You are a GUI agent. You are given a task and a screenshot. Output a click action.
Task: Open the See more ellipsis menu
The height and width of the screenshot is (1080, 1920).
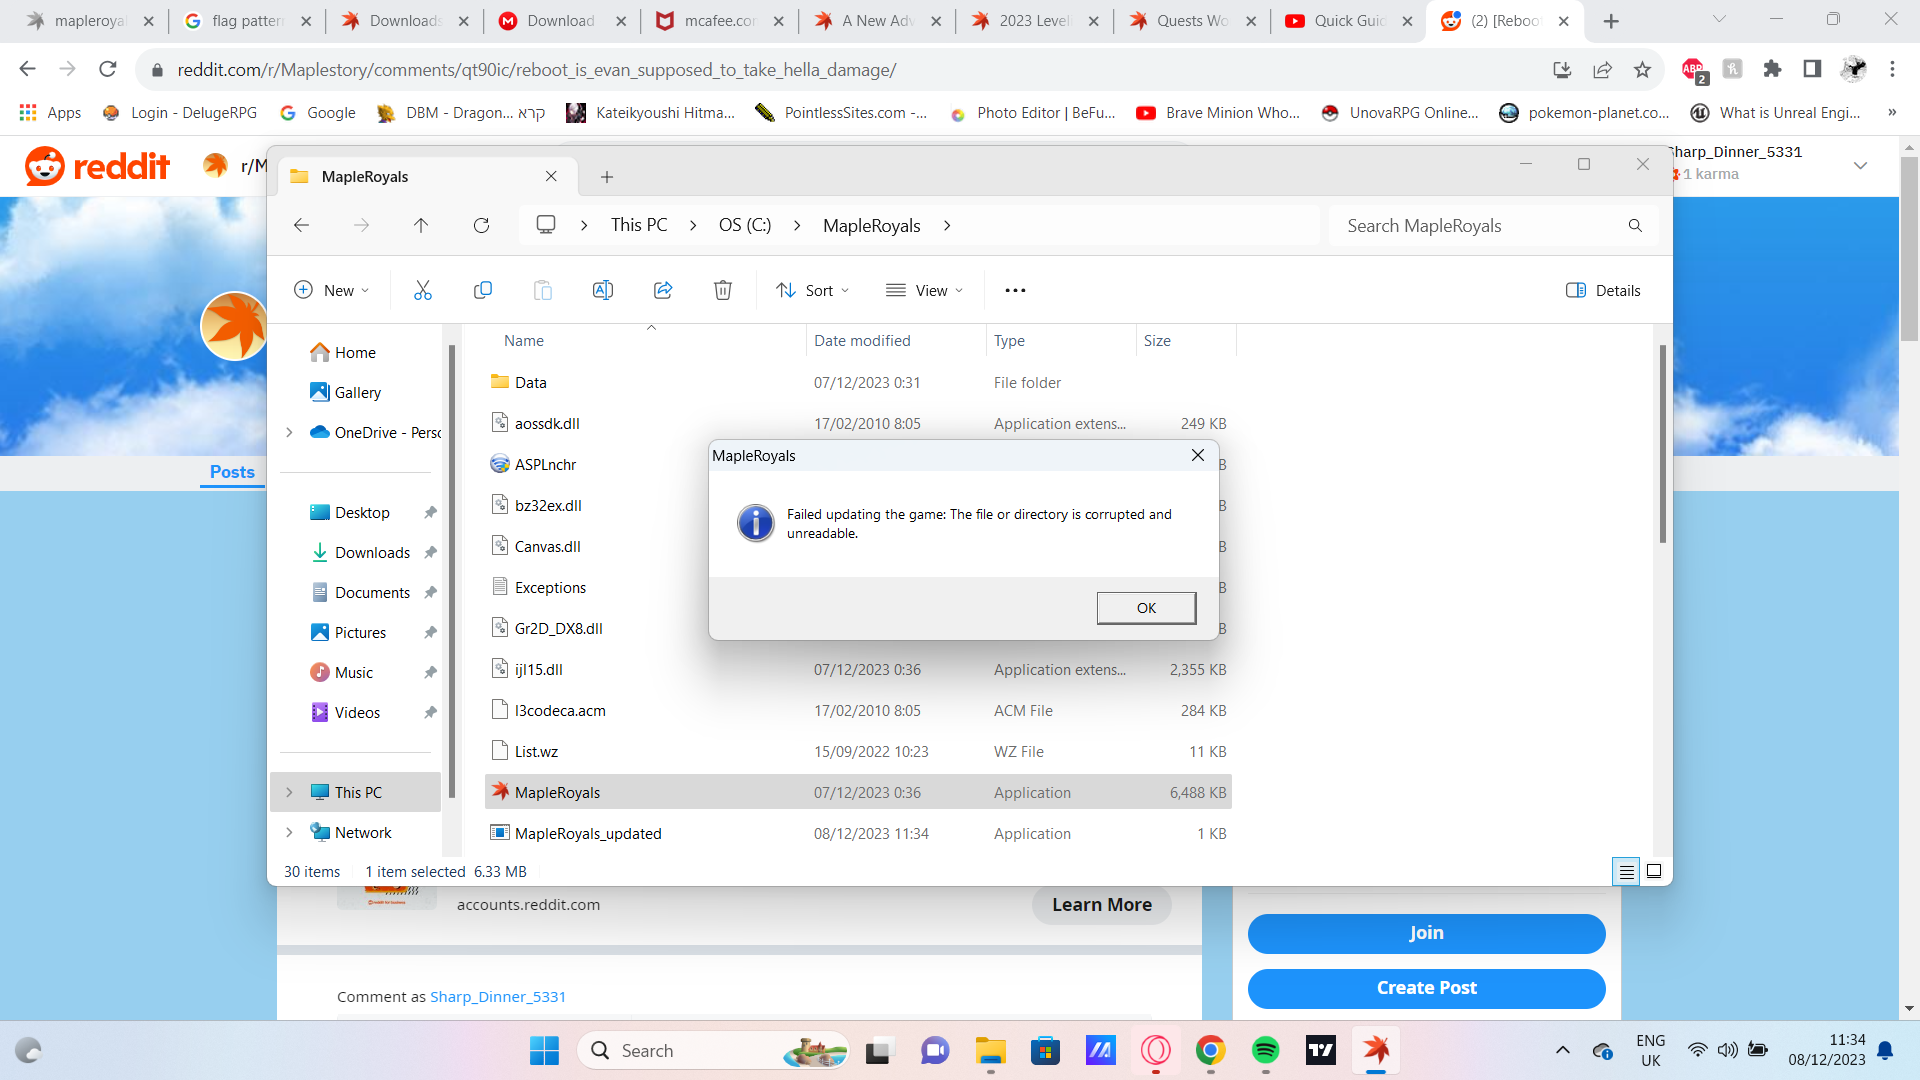tap(1015, 290)
